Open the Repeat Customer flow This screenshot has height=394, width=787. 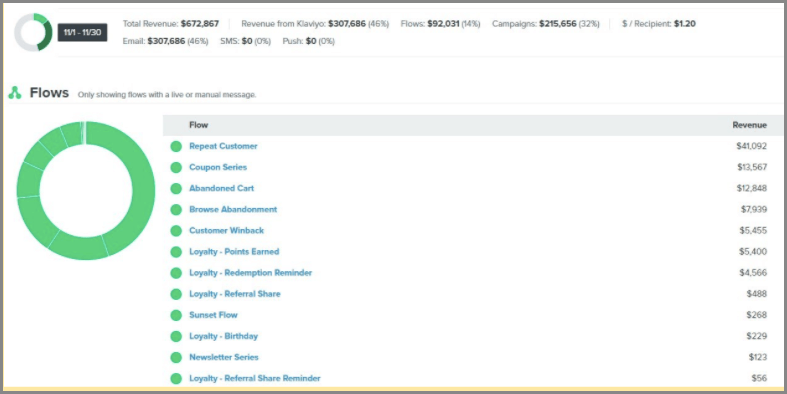click(x=223, y=146)
